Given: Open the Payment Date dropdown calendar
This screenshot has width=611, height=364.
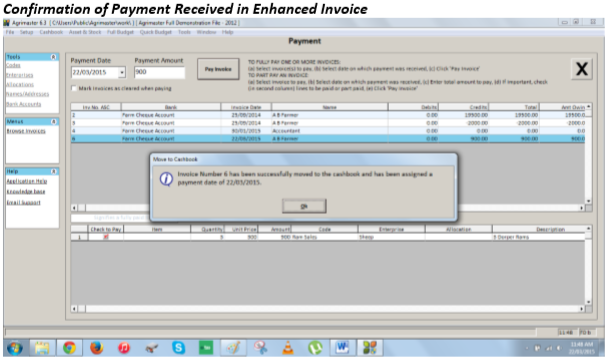Looking at the screenshot, I should (122, 72).
